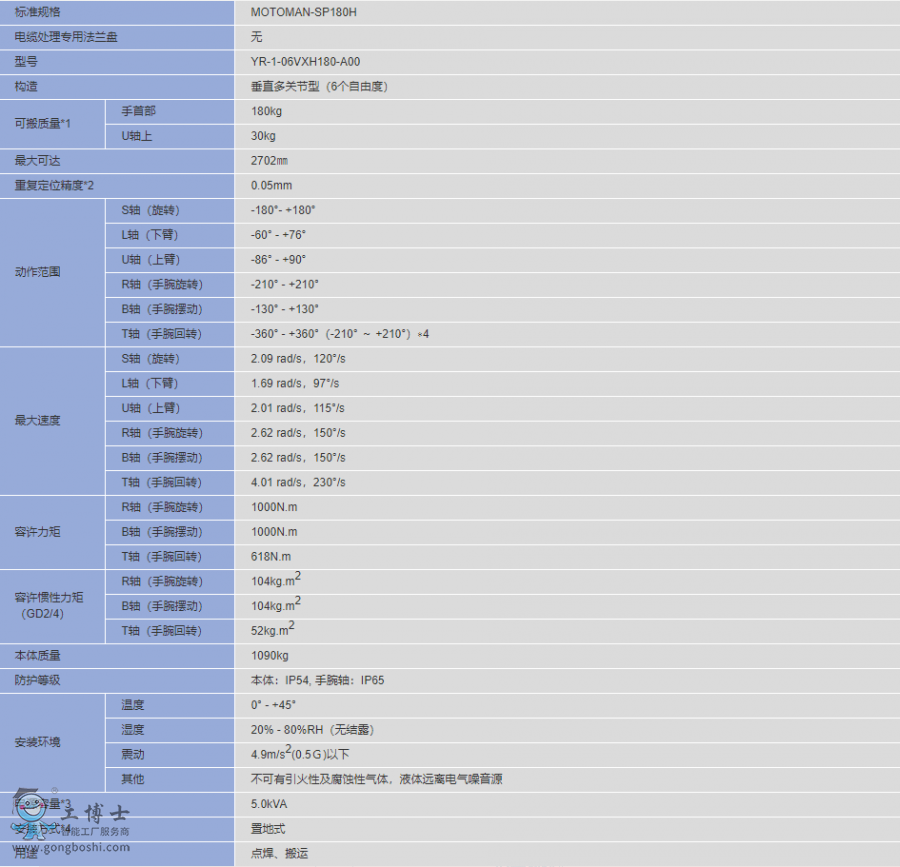Select the 5.0kVA power capacity value
Image resolution: width=900 pixels, height=867 pixels.
coord(271,804)
